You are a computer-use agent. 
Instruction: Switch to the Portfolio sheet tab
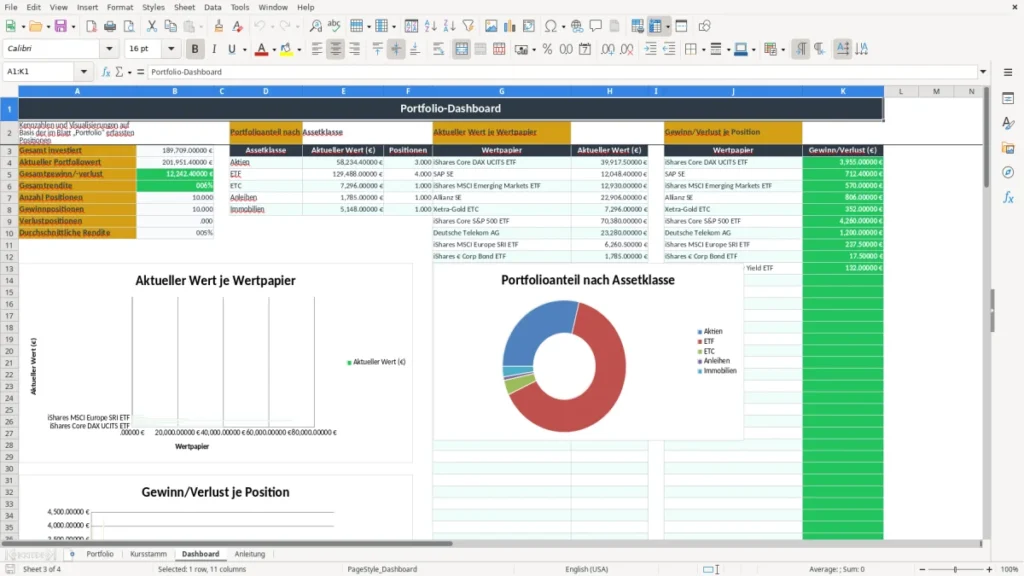pyautogui.click(x=100, y=554)
